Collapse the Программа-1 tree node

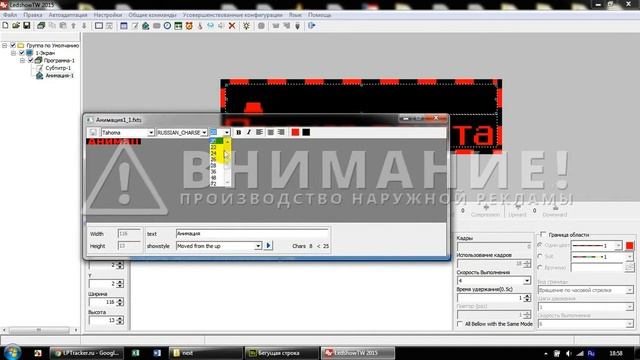tap(22, 60)
